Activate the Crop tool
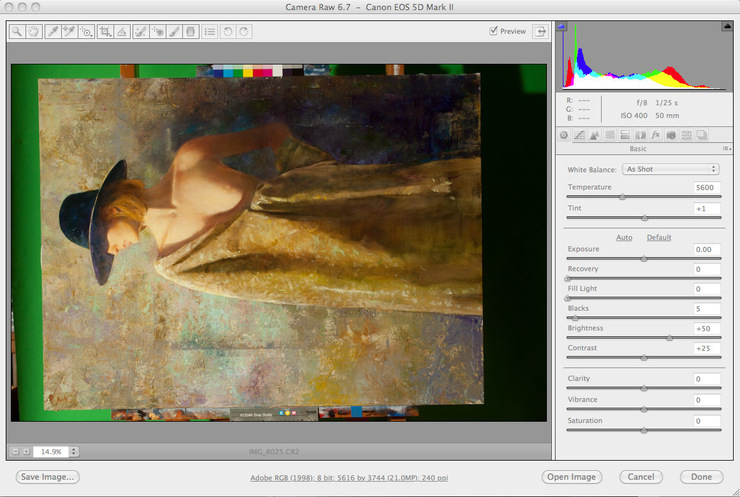This screenshot has width=740, height=497. click(105, 31)
